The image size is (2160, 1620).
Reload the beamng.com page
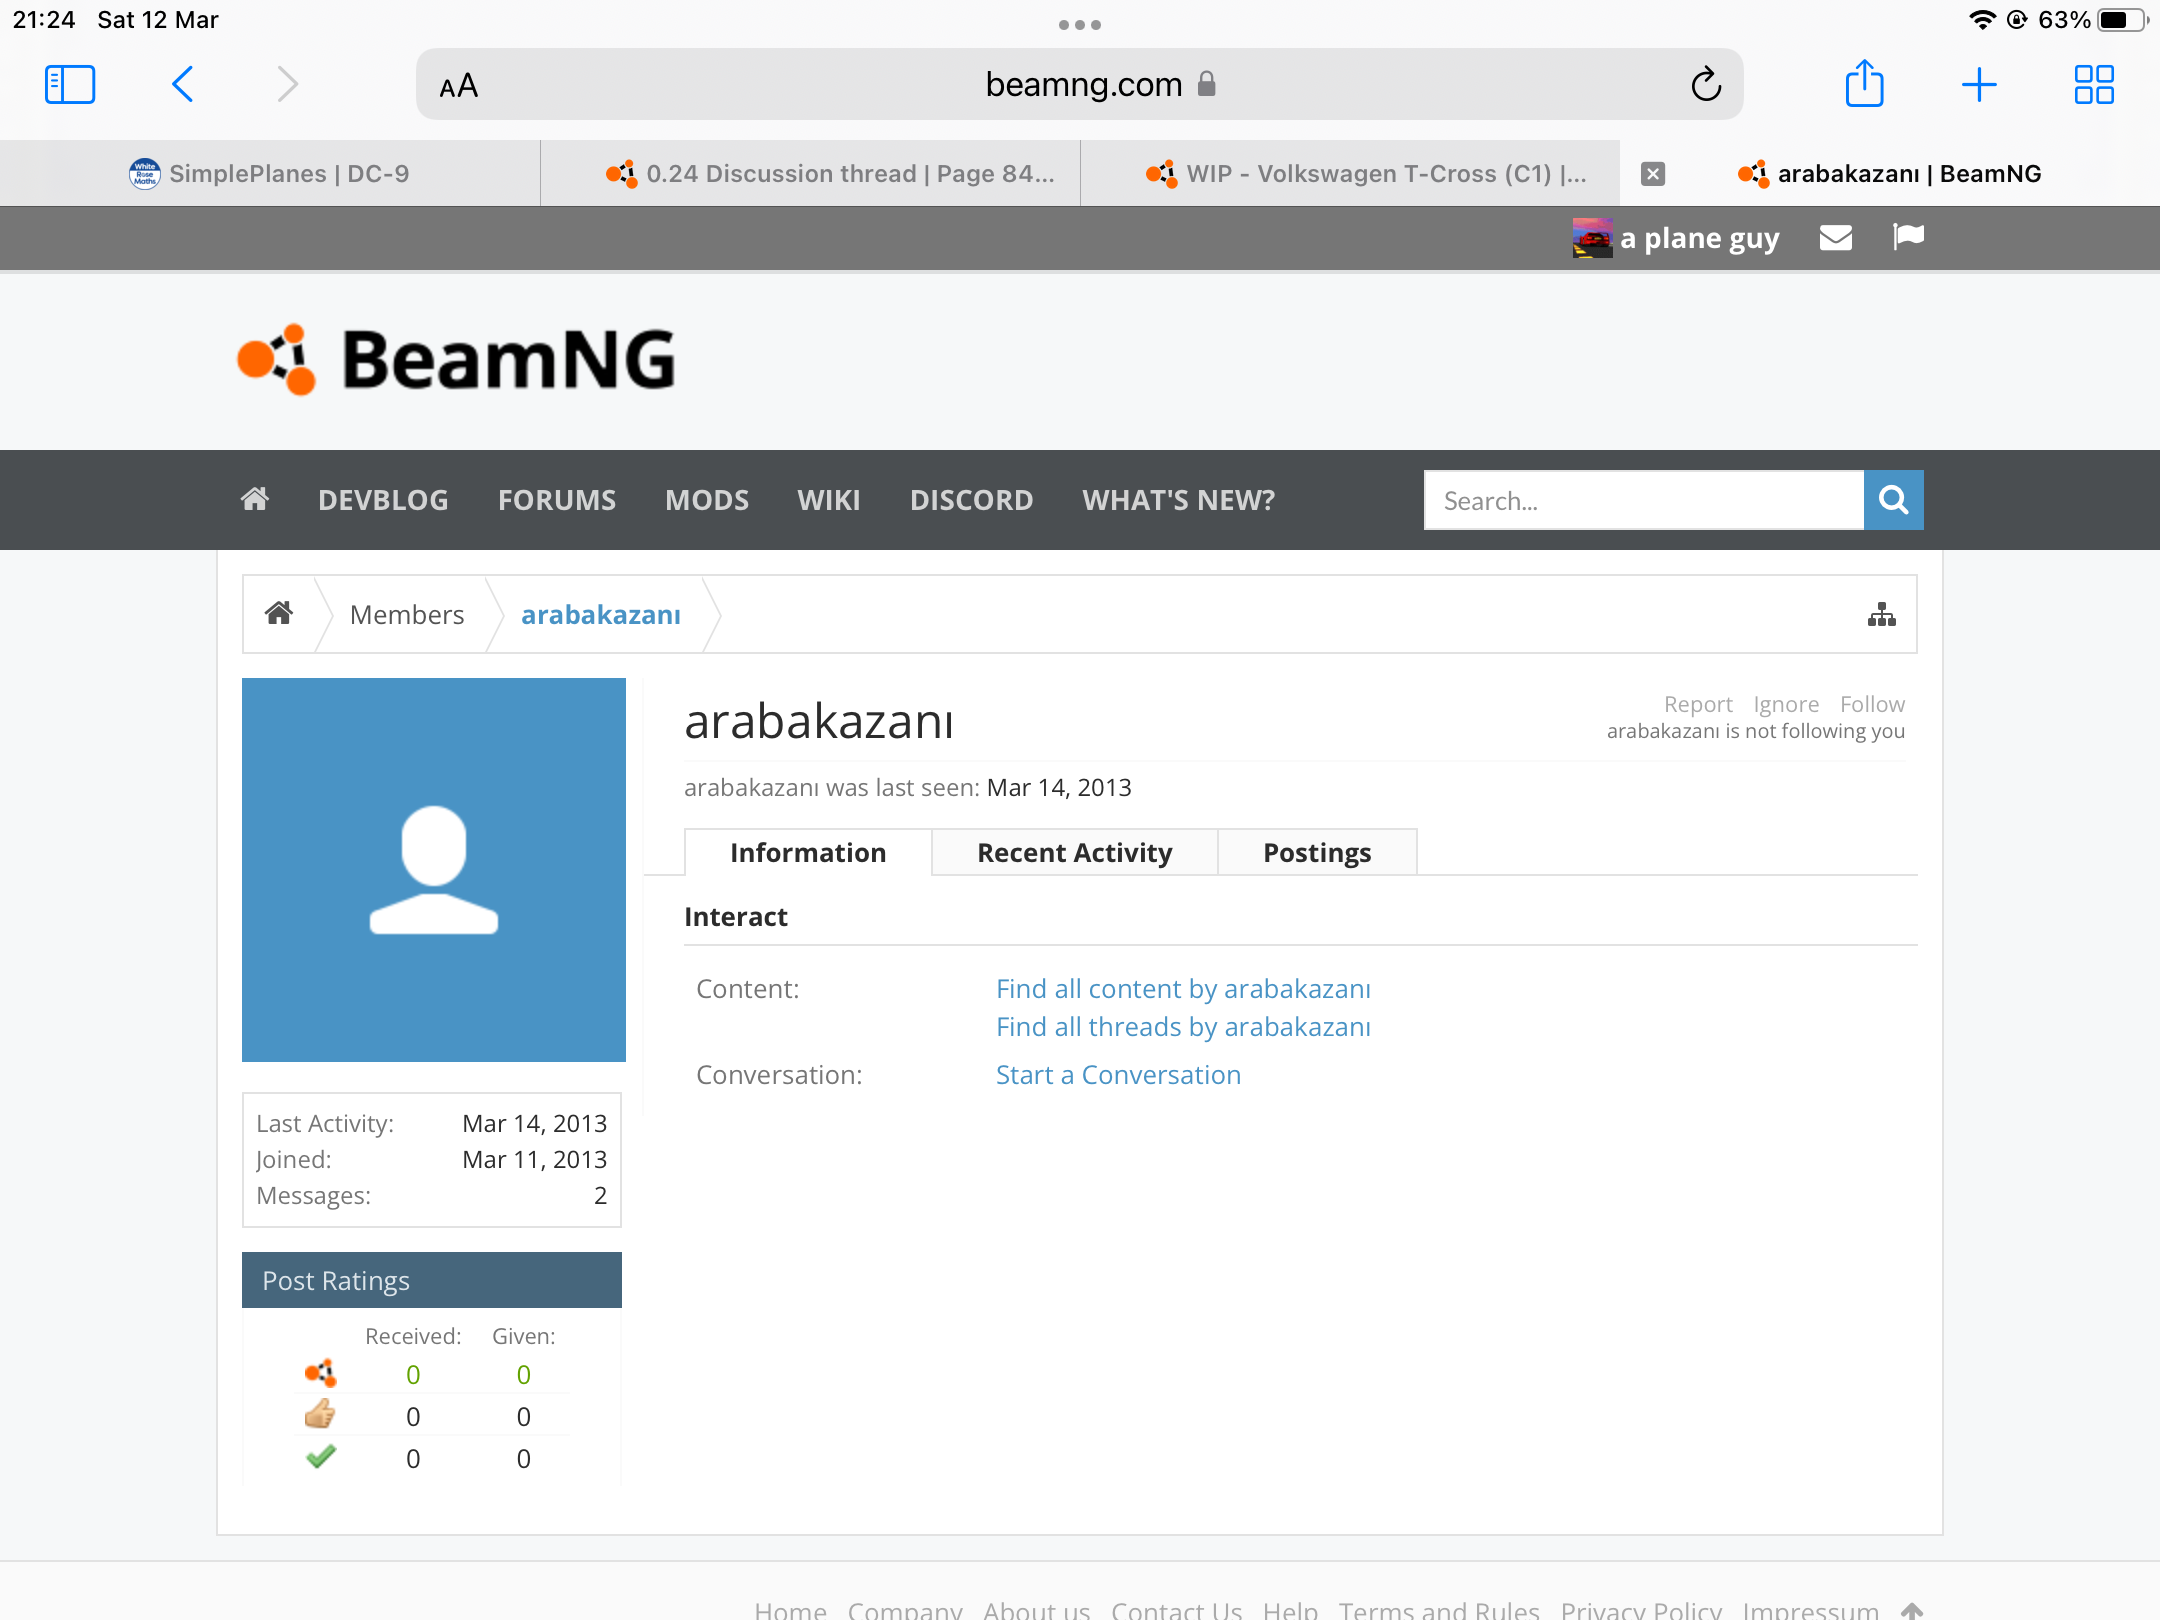(1706, 85)
